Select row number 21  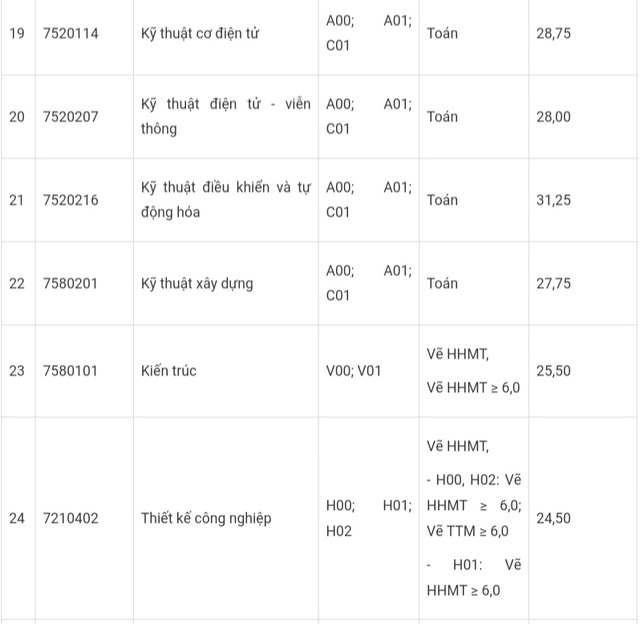pos(17,200)
